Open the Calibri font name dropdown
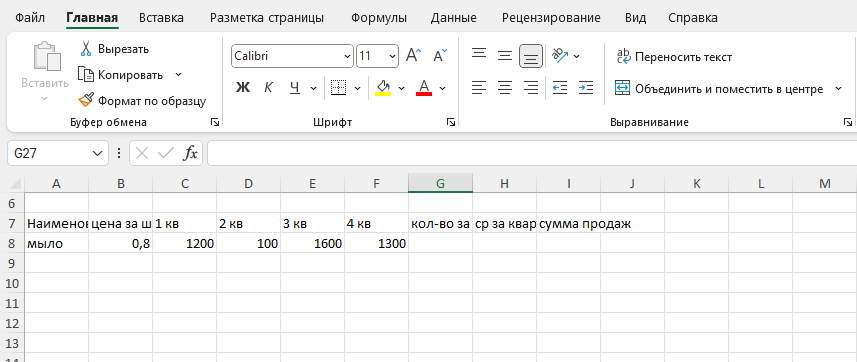 348,56
